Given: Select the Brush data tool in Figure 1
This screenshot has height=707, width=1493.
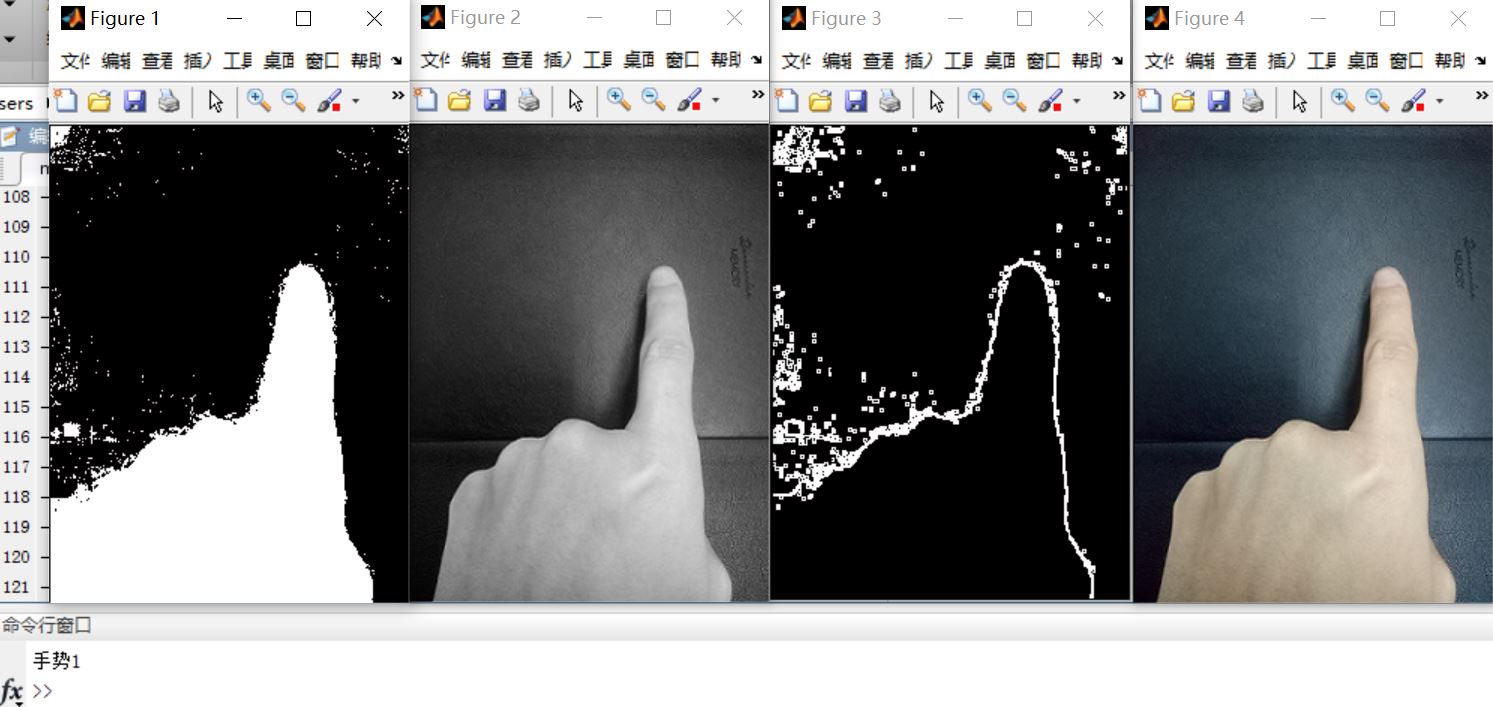Looking at the screenshot, I should (330, 100).
